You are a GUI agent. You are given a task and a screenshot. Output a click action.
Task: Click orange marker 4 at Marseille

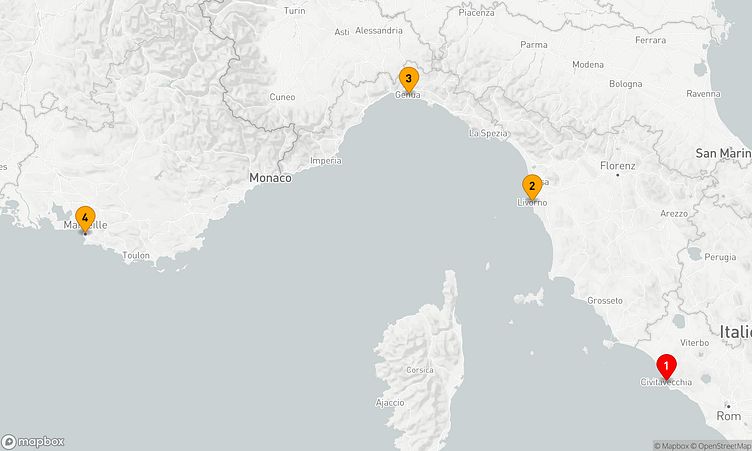tap(85, 219)
